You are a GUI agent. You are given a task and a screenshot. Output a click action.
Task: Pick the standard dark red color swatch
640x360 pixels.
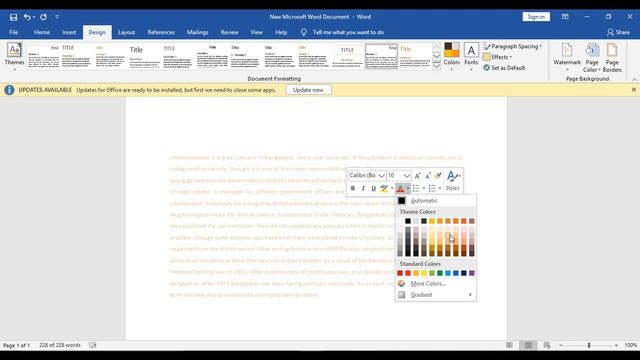tap(400, 273)
